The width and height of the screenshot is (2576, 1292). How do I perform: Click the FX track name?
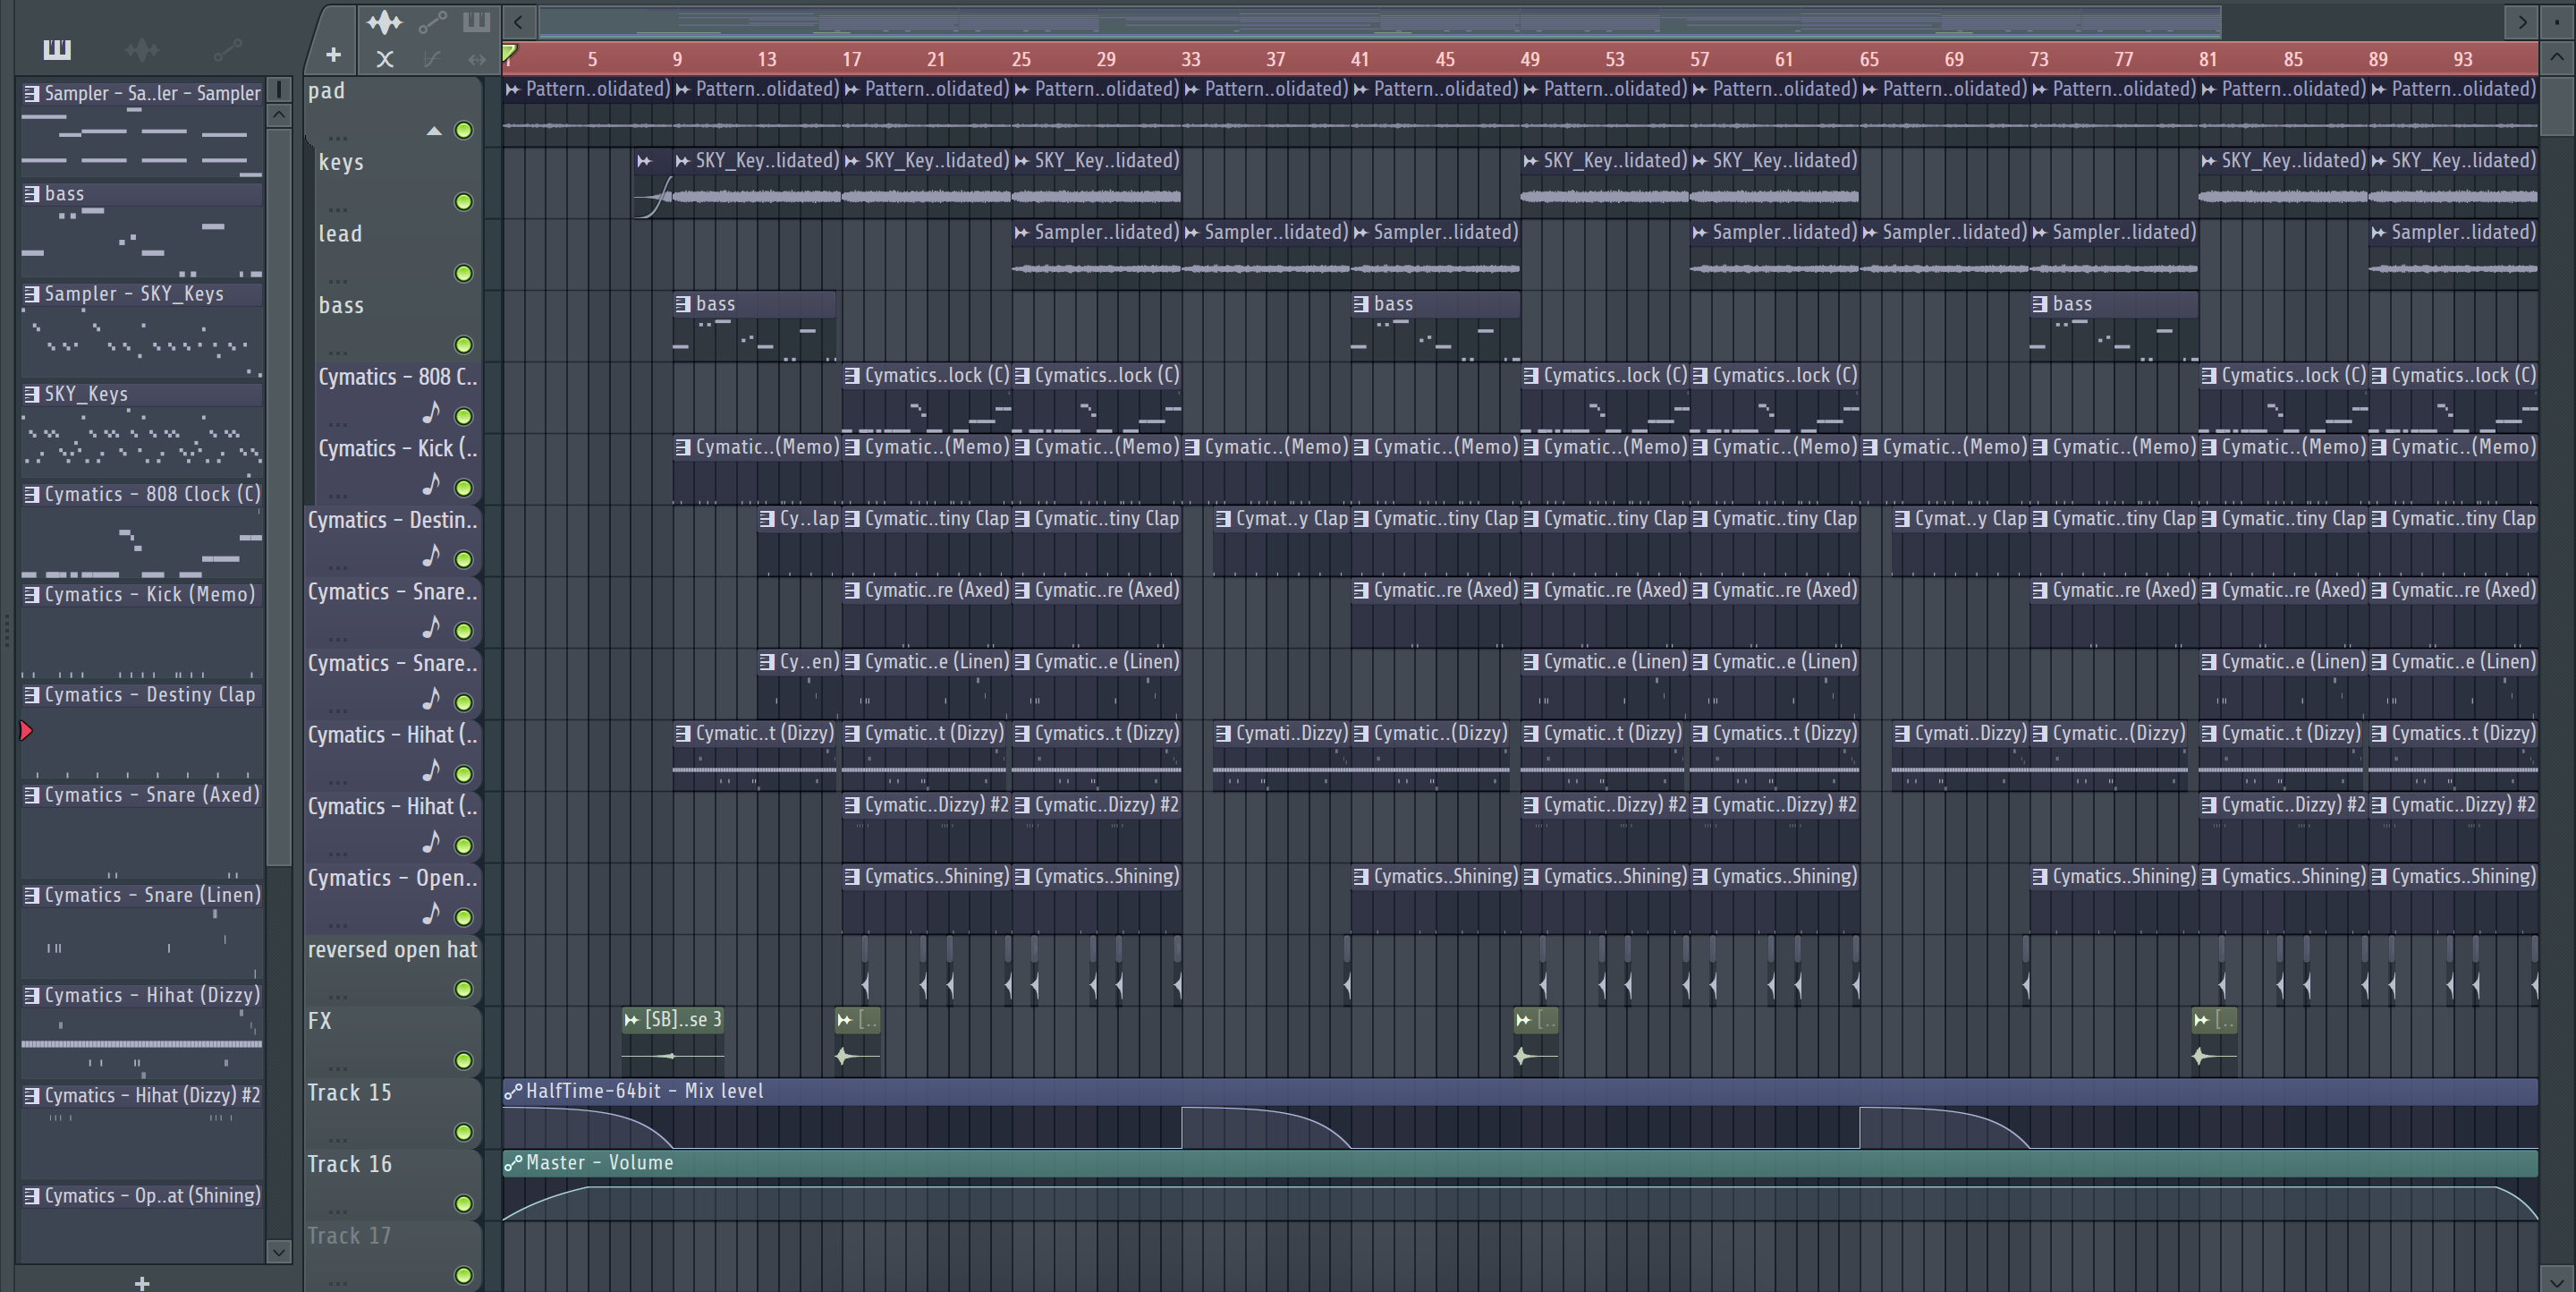point(319,1021)
